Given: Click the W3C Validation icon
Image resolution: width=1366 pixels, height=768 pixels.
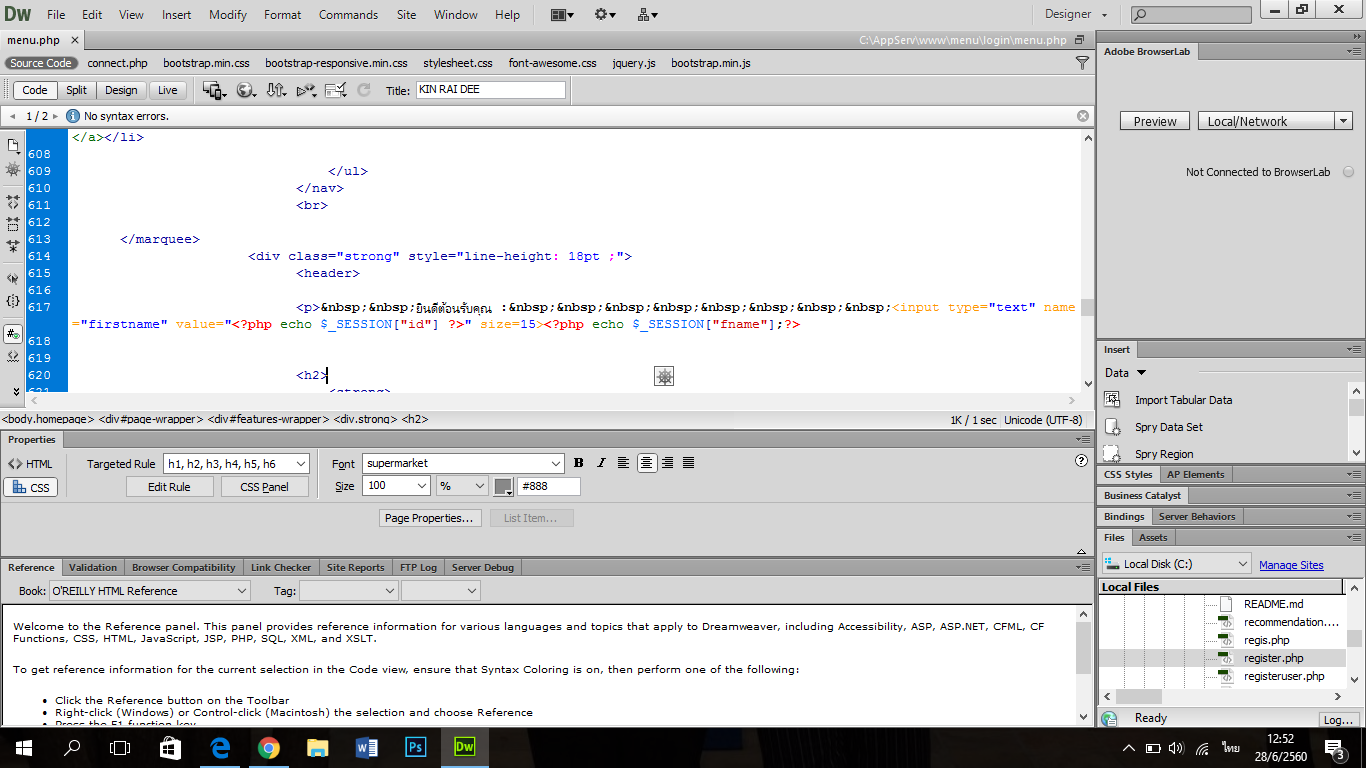Looking at the screenshot, I should [x=306, y=90].
